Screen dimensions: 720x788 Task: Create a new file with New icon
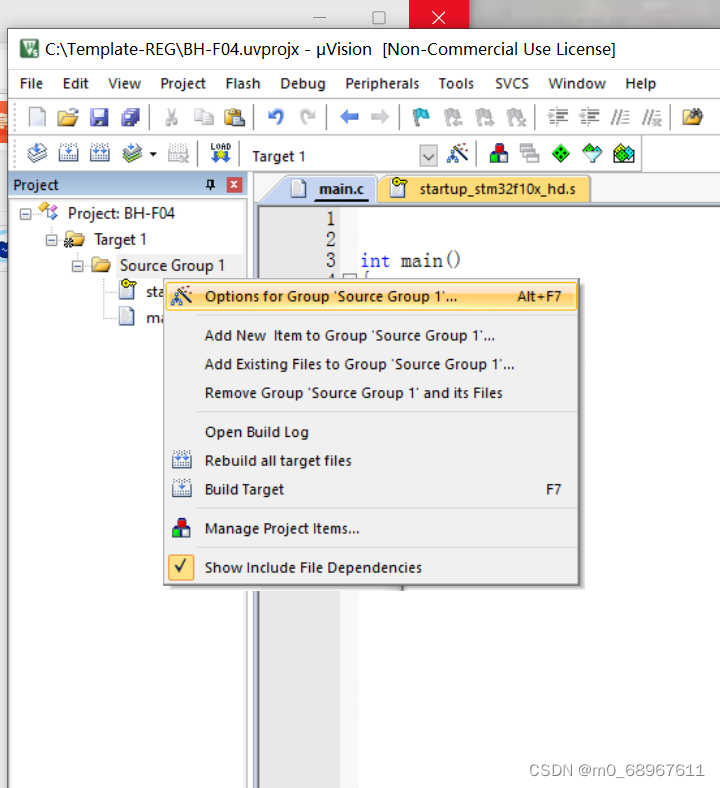[37, 117]
